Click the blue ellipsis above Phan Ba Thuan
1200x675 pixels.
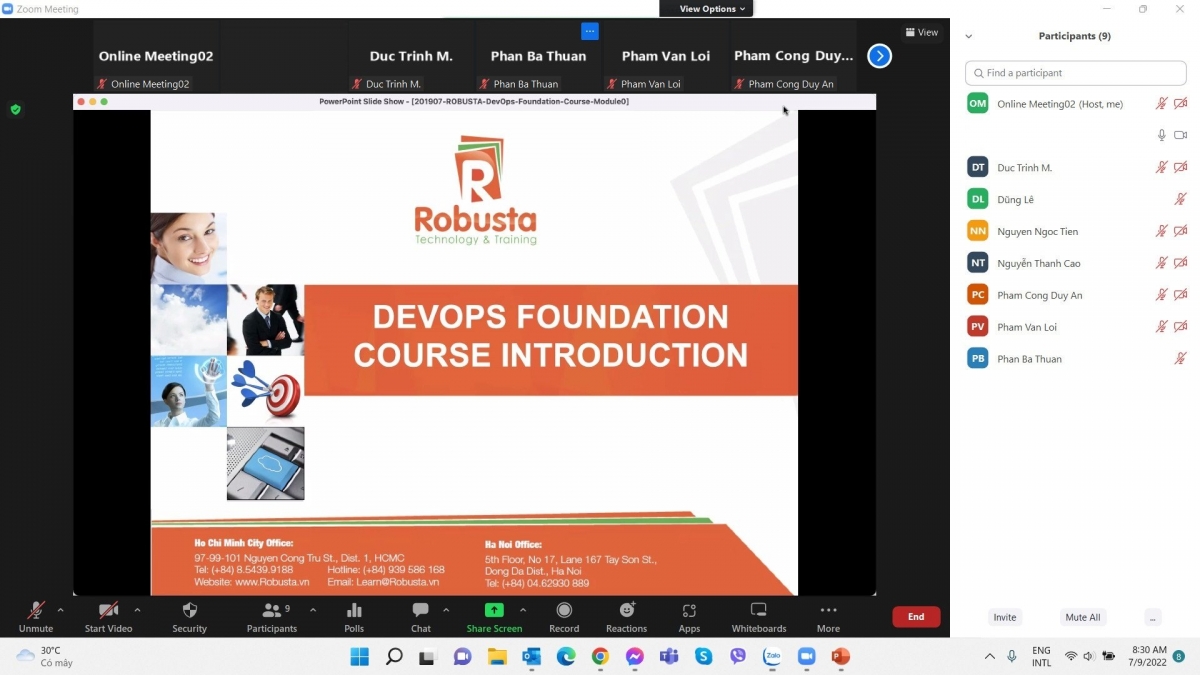coord(590,31)
